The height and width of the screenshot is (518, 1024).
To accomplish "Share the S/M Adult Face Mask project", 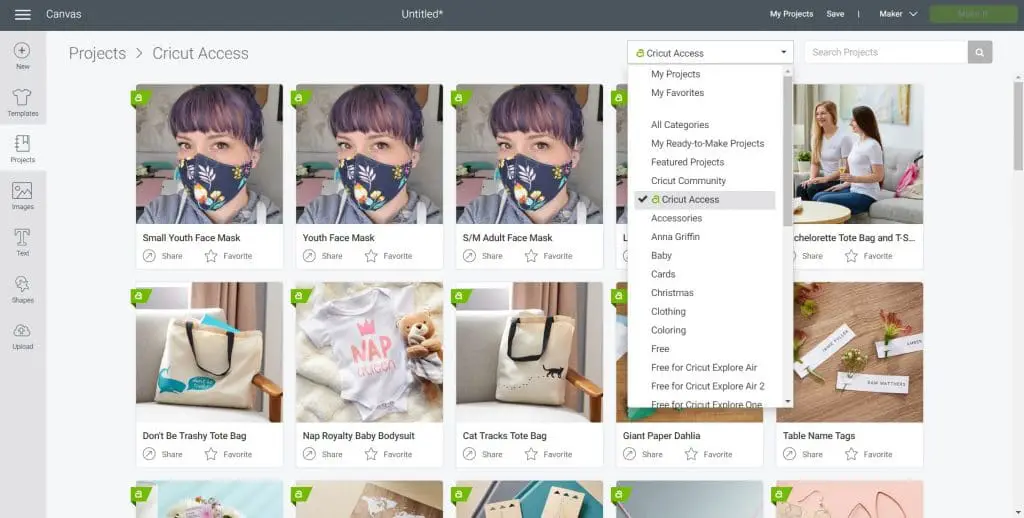I will pyautogui.click(x=483, y=256).
